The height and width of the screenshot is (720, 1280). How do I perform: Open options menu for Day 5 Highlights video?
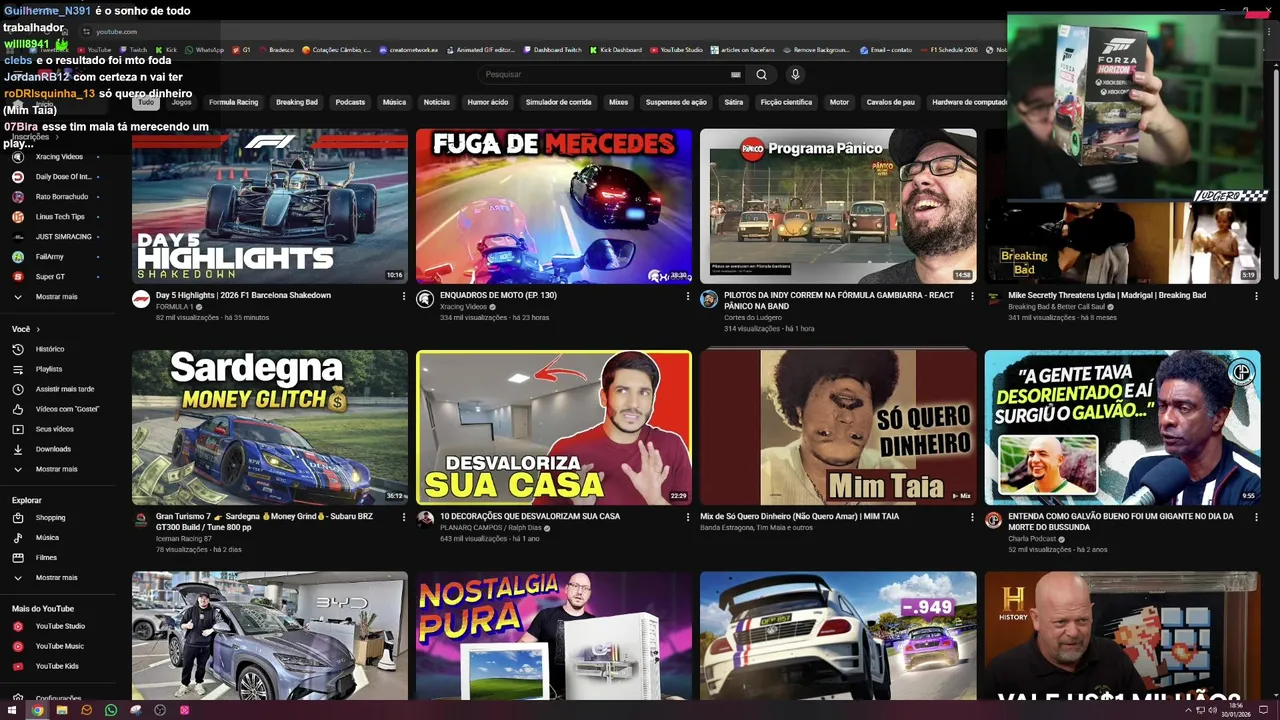[x=404, y=296]
